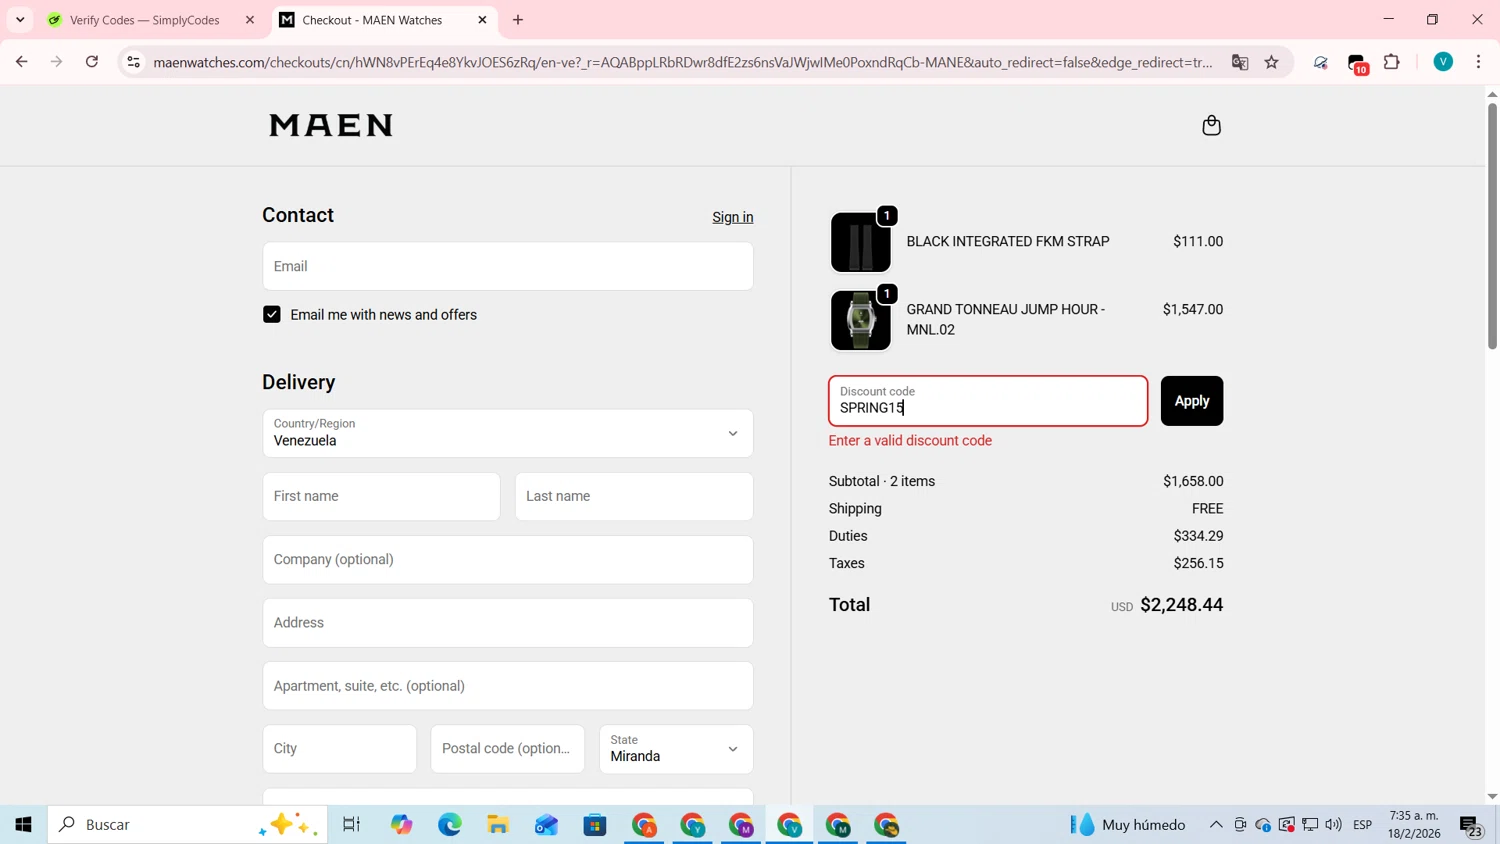1500x844 pixels.
Task: Click the extension icon with red 10 badge
Action: [1357, 63]
